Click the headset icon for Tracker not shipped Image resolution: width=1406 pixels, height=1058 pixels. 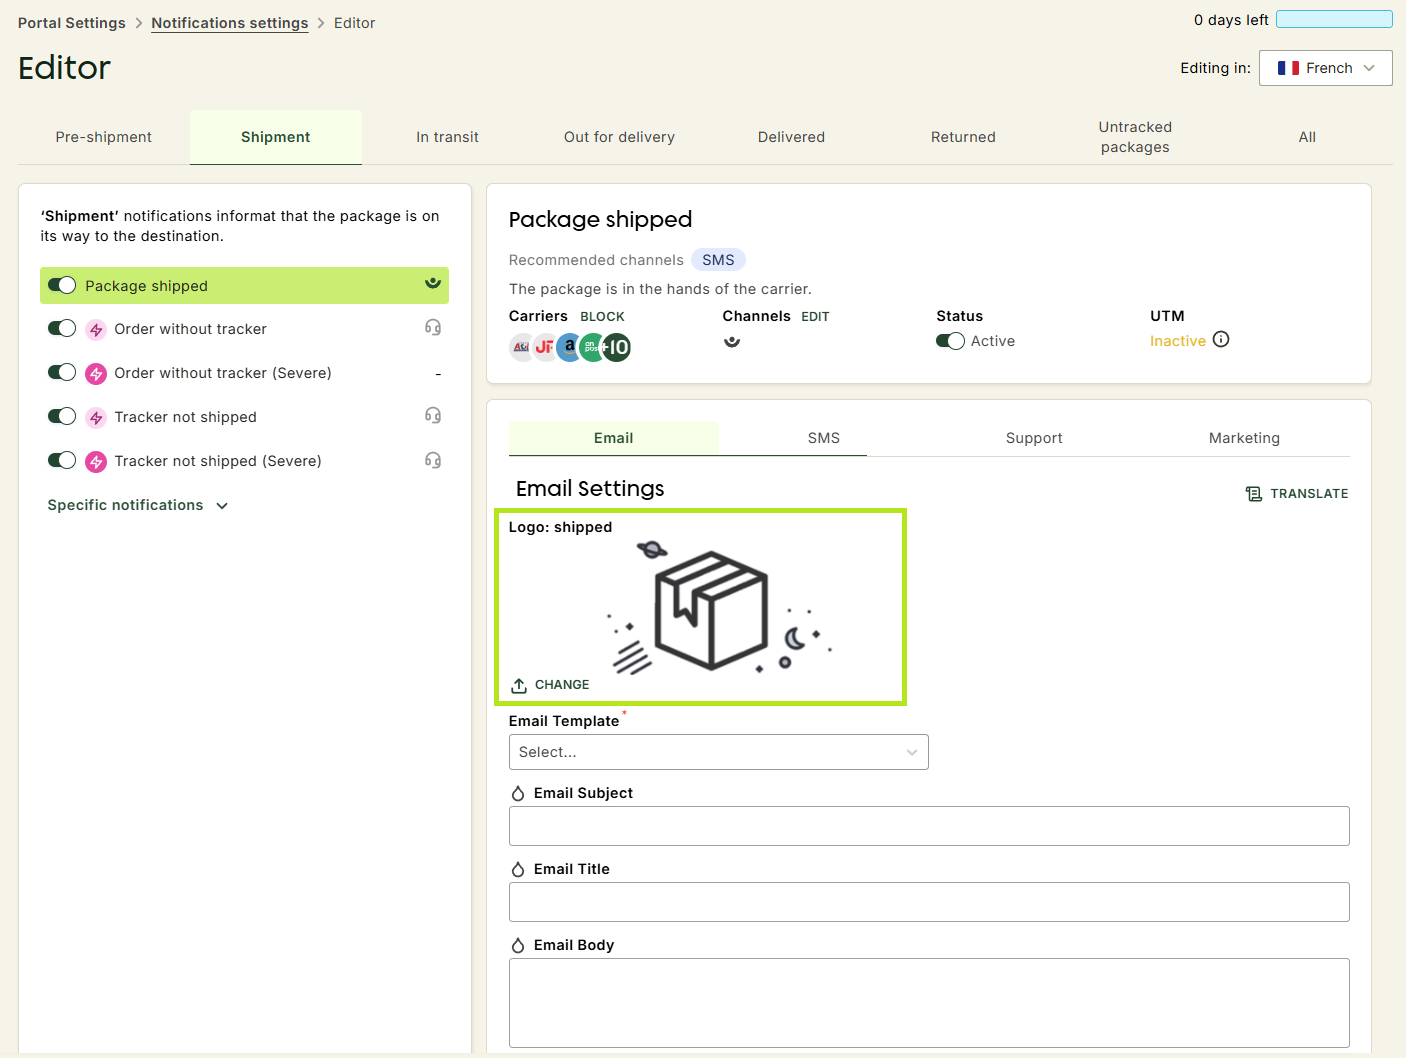433,416
